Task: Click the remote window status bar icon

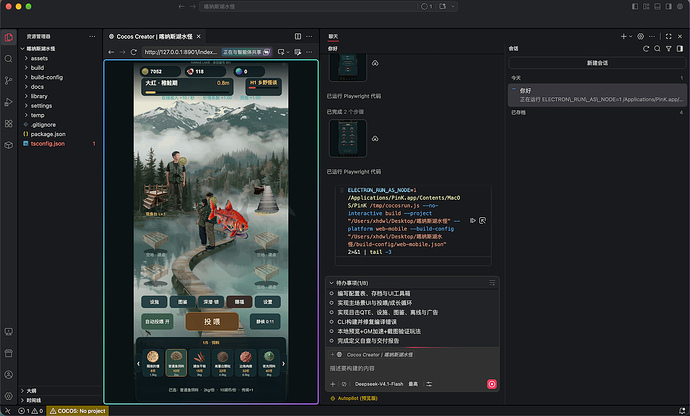Action: 7,411
